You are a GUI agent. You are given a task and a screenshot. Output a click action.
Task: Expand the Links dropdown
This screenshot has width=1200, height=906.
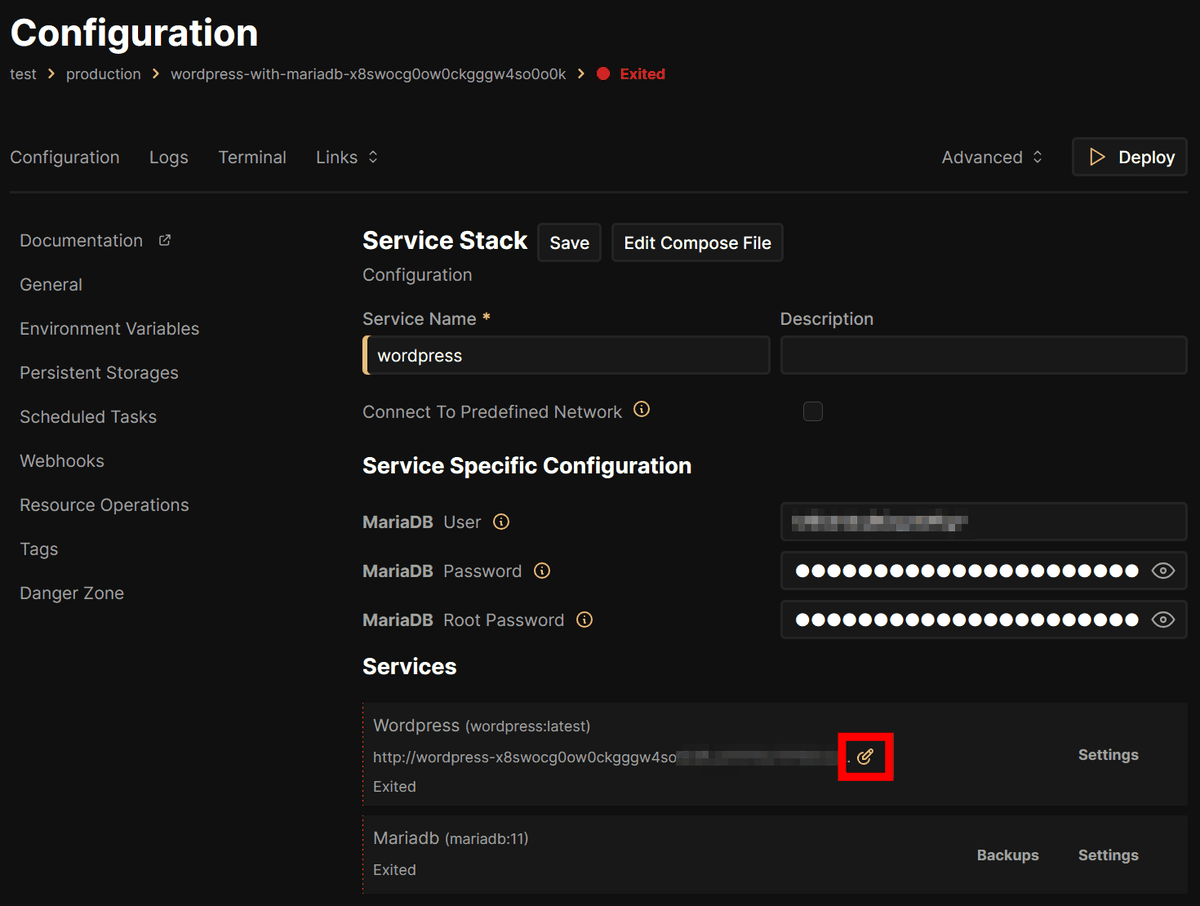click(x=347, y=157)
